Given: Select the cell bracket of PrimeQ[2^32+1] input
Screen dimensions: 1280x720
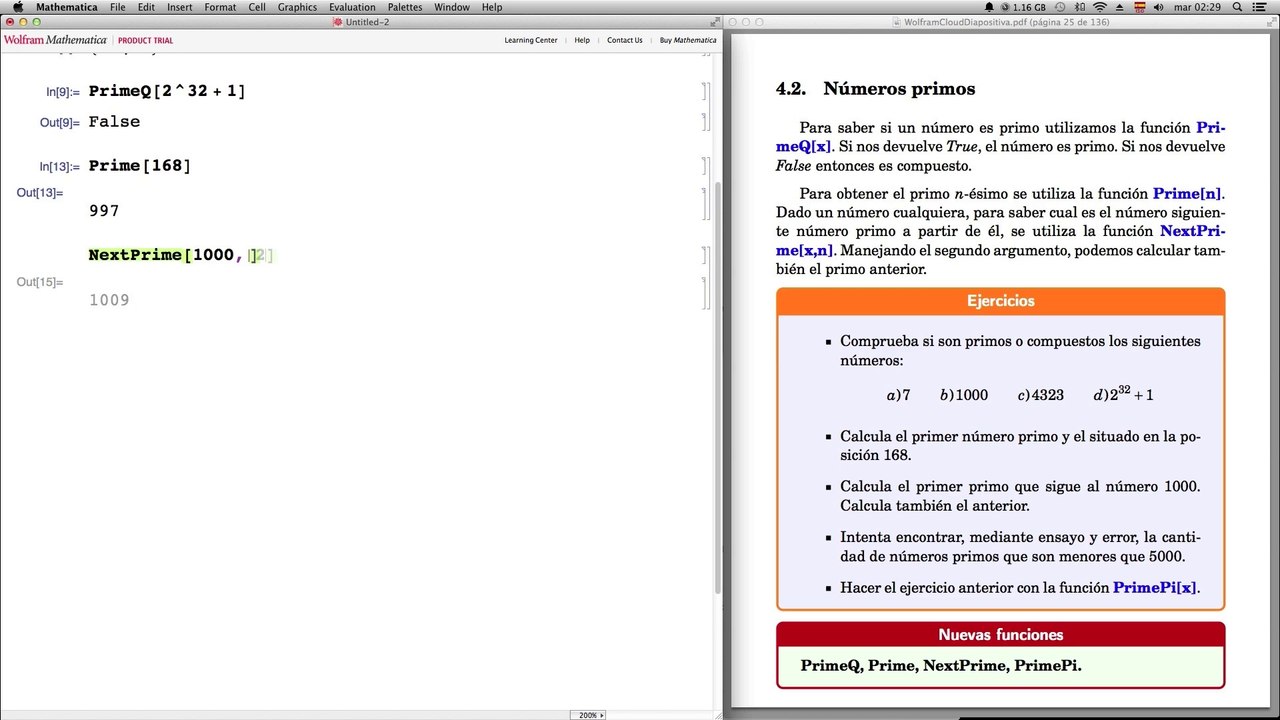Looking at the screenshot, I should point(704,91).
